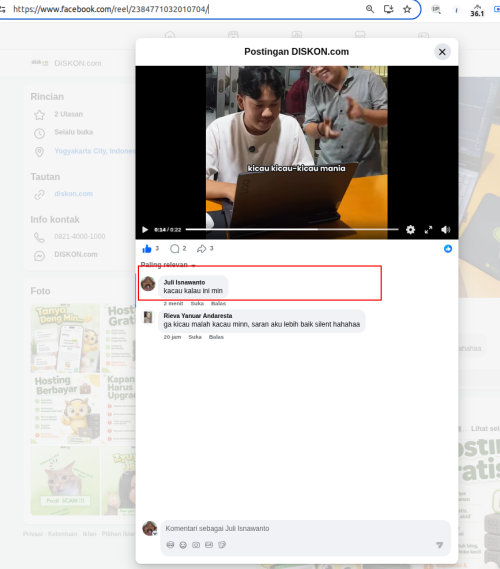Reply with Balas on Rieva's comment
The width and height of the screenshot is (500, 569).
point(216,337)
